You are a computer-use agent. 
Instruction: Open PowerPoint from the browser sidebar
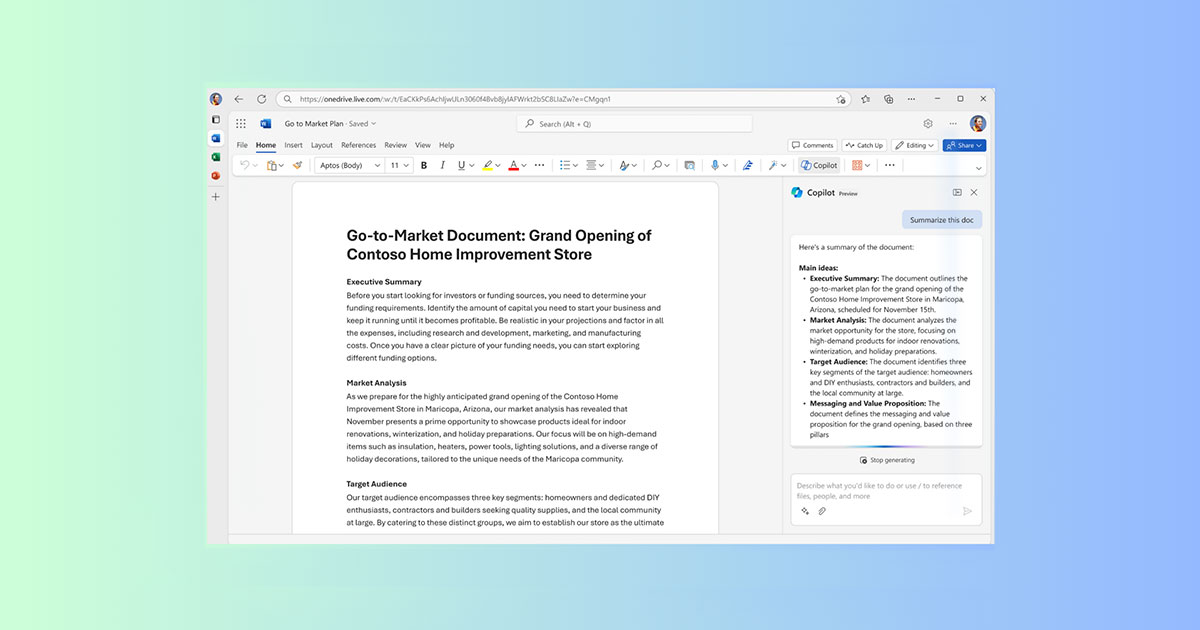(x=216, y=176)
